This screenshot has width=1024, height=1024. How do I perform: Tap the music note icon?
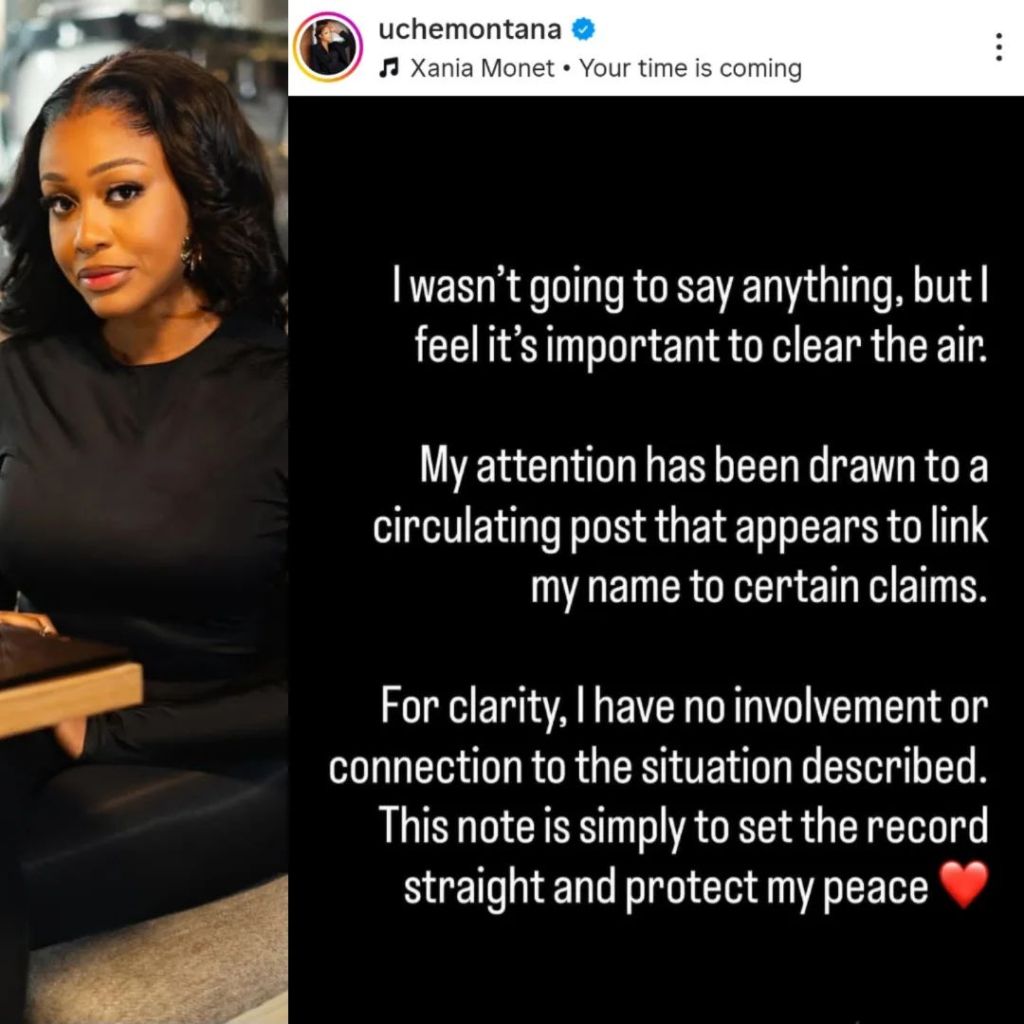pos(389,67)
